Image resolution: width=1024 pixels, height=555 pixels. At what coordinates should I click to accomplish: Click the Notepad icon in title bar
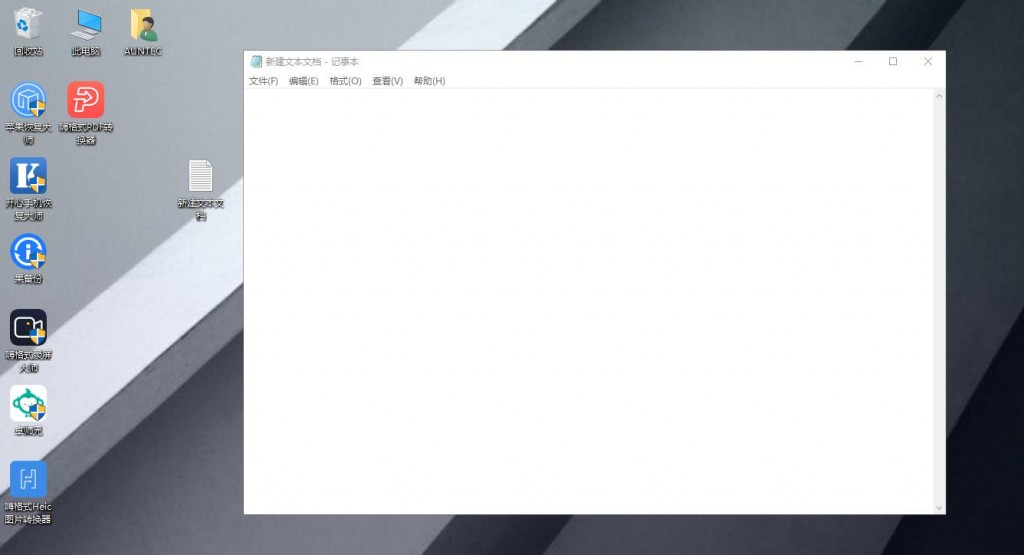click(x=256, y=61)
